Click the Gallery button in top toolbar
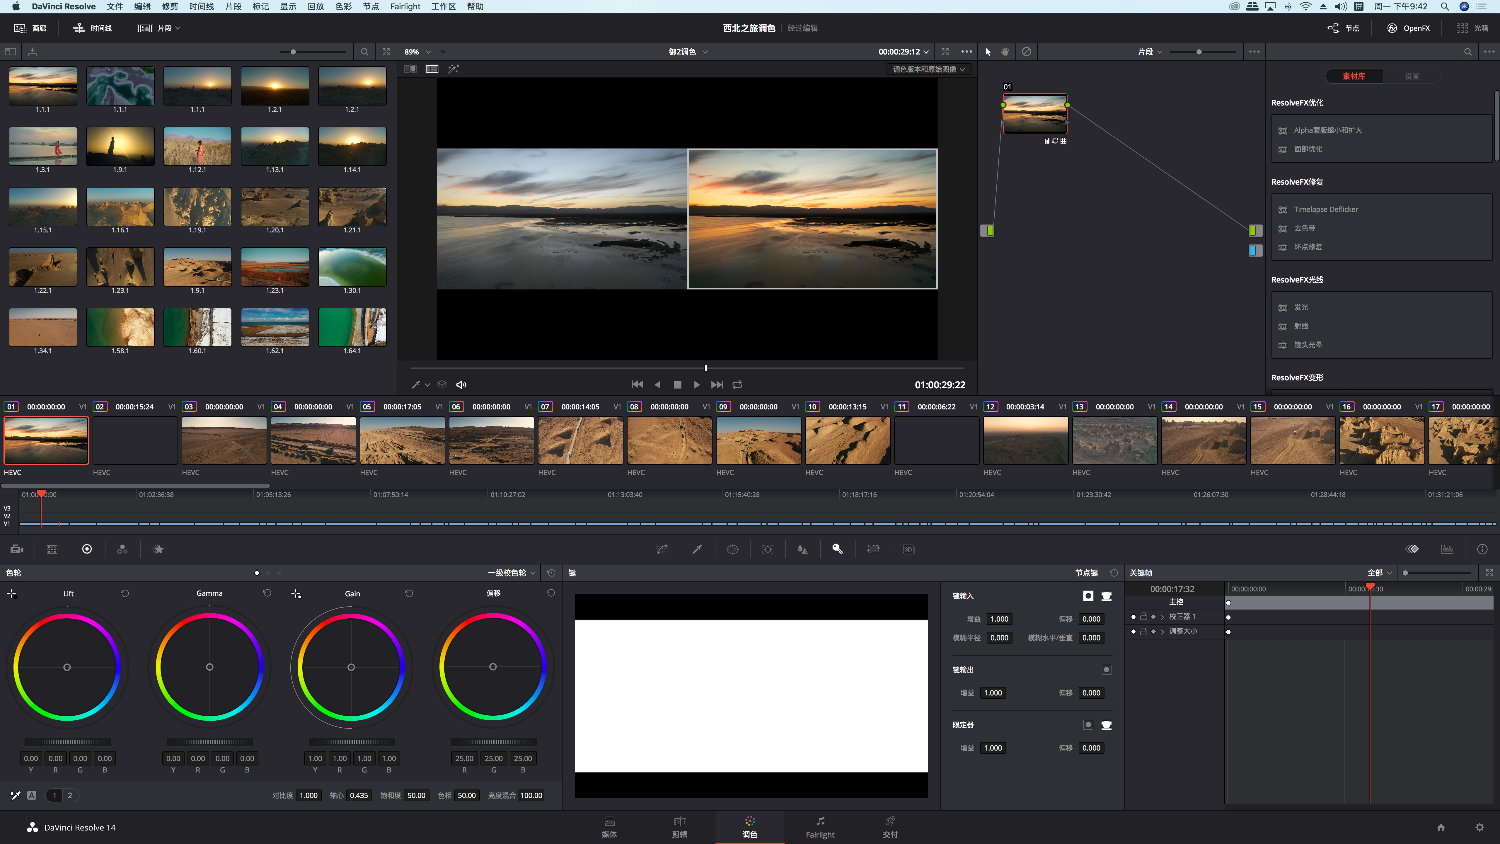This screenshot has width=1500, height=844. (30, 28)
